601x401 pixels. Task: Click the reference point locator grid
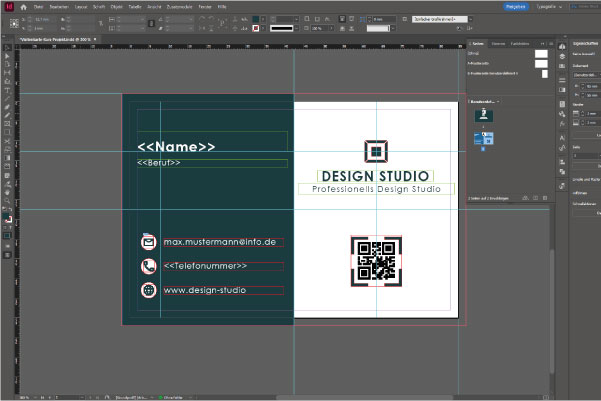pyautogui.click(x=14, y=23)
